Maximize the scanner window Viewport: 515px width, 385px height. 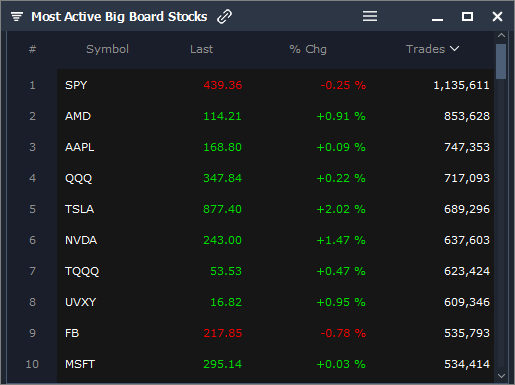point(467,16)
